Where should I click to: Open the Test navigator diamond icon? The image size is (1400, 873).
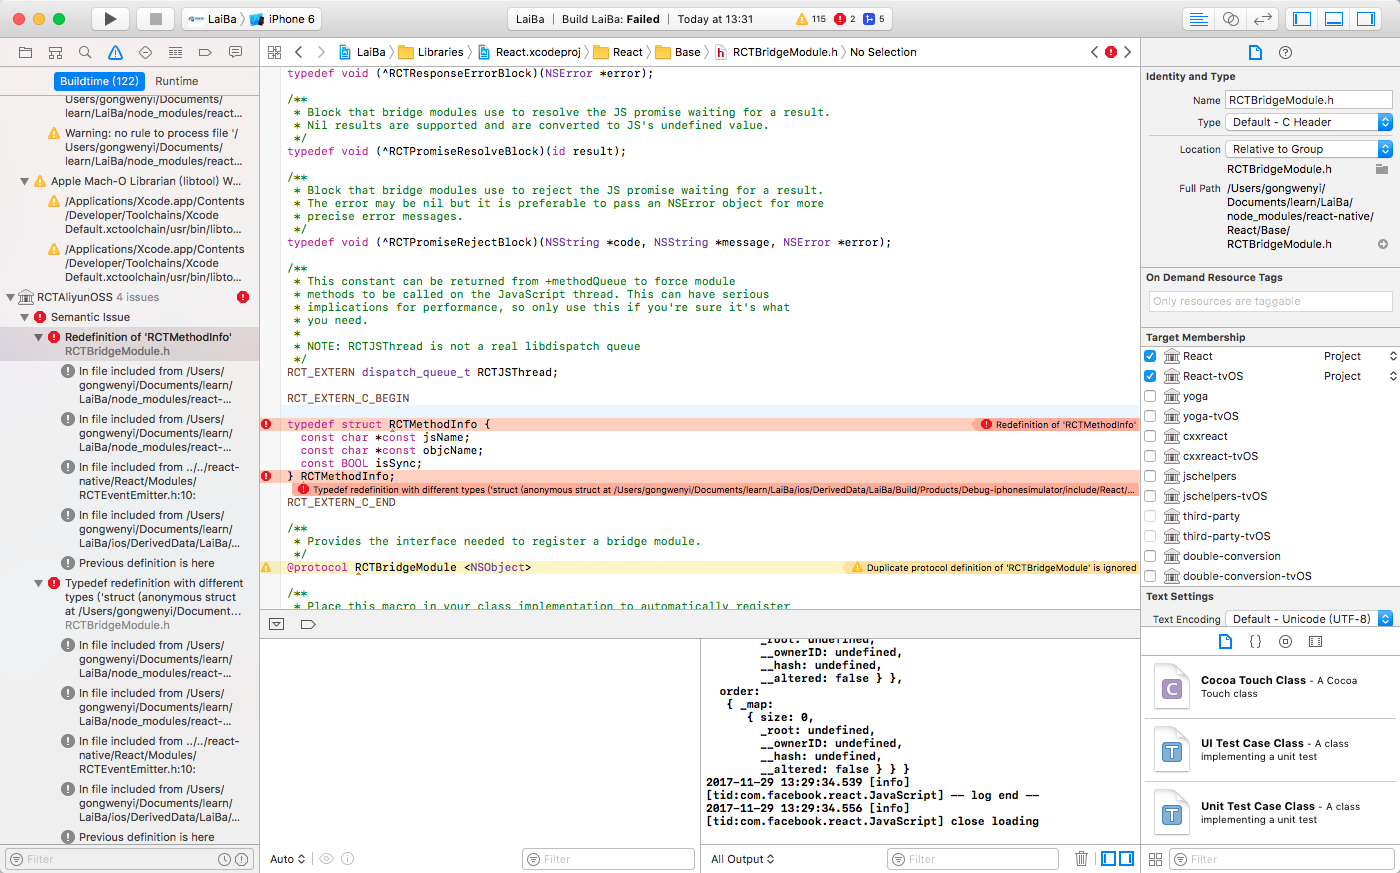pyautogui.click(x=145, y=52)
